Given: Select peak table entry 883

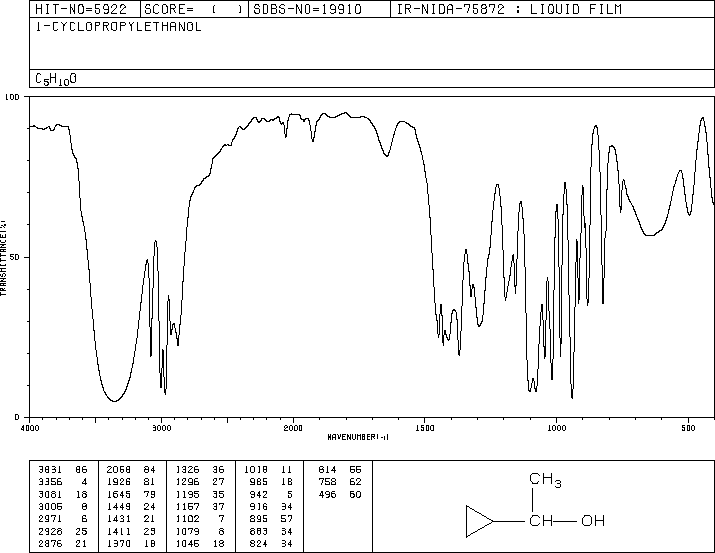Looking at the screenshot, I should (271, 531).
